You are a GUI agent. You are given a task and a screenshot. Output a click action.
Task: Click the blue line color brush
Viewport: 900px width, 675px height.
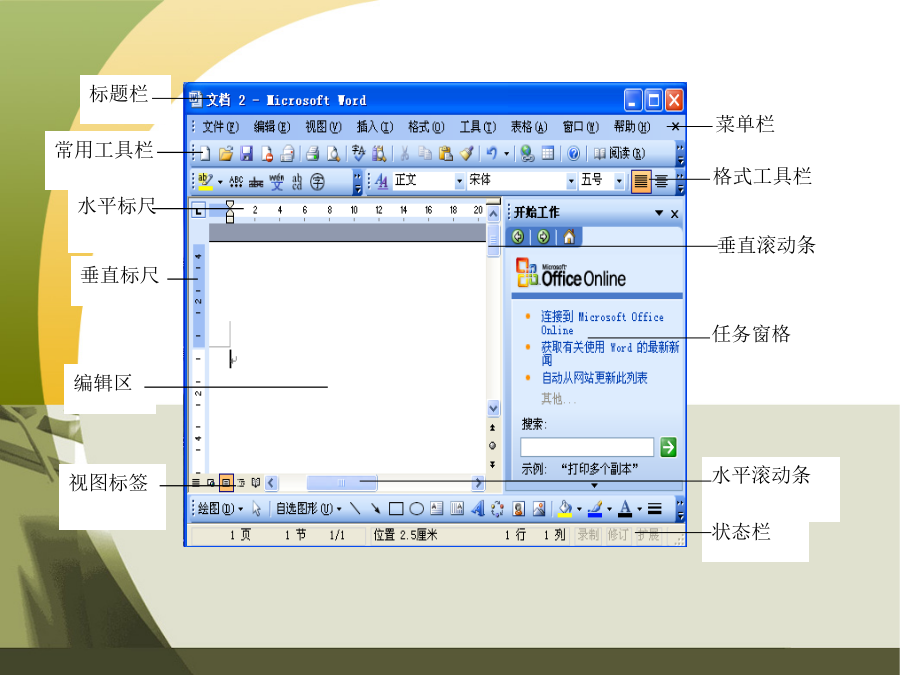click(x=595, y=508)
